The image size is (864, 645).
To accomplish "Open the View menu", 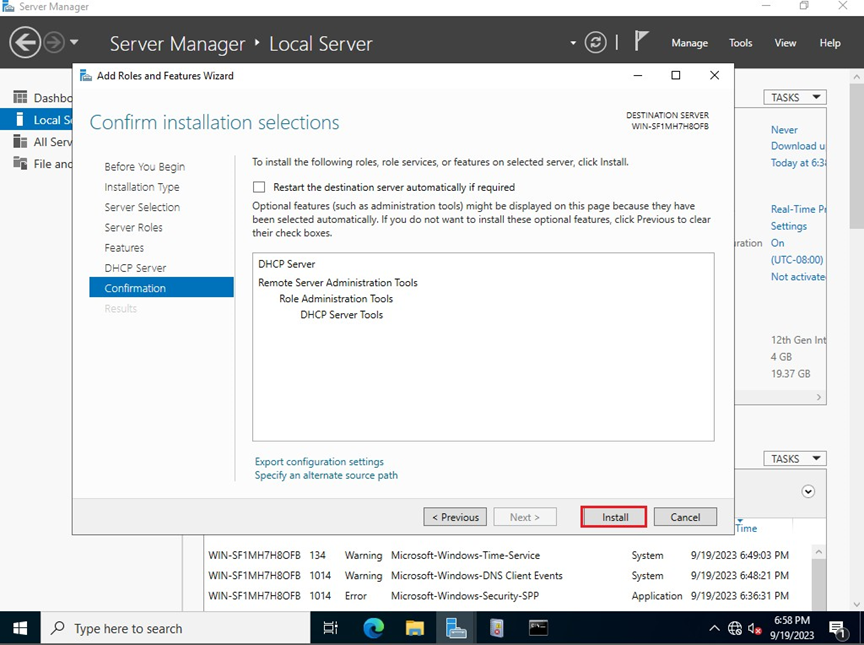I will point(785,43).
